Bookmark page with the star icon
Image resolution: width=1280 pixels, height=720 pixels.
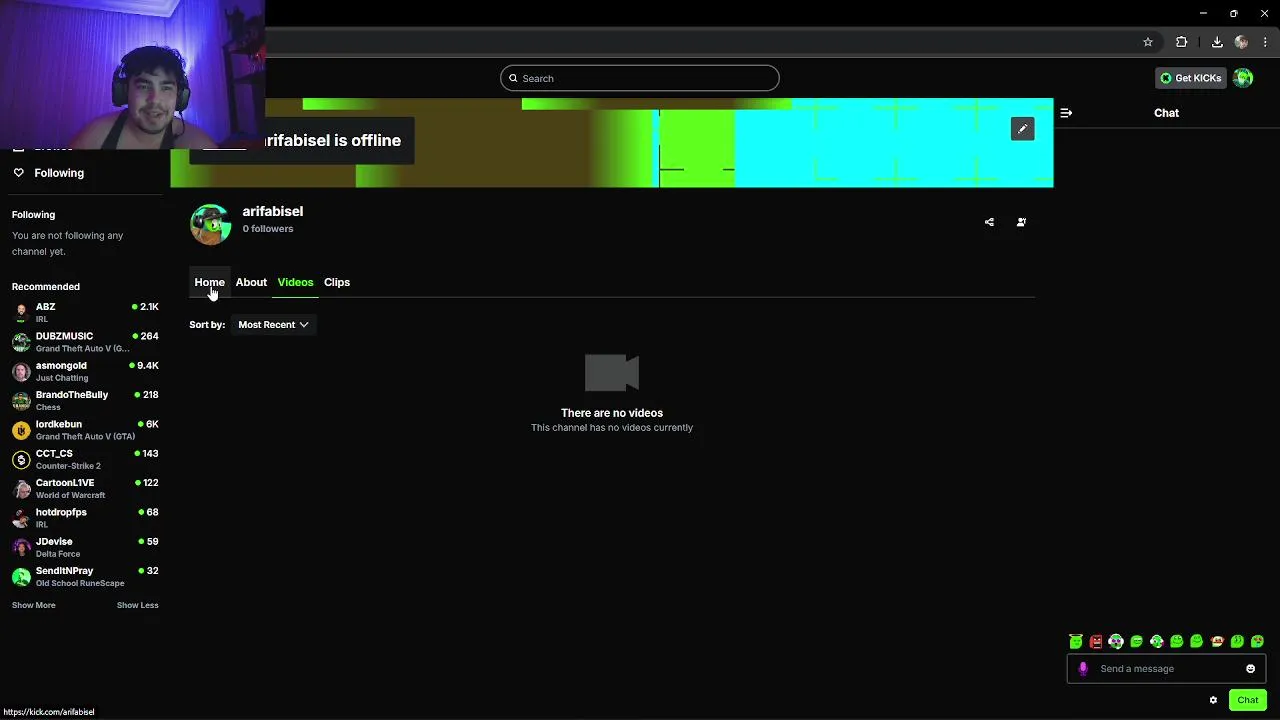click(x=1148, y=42)
